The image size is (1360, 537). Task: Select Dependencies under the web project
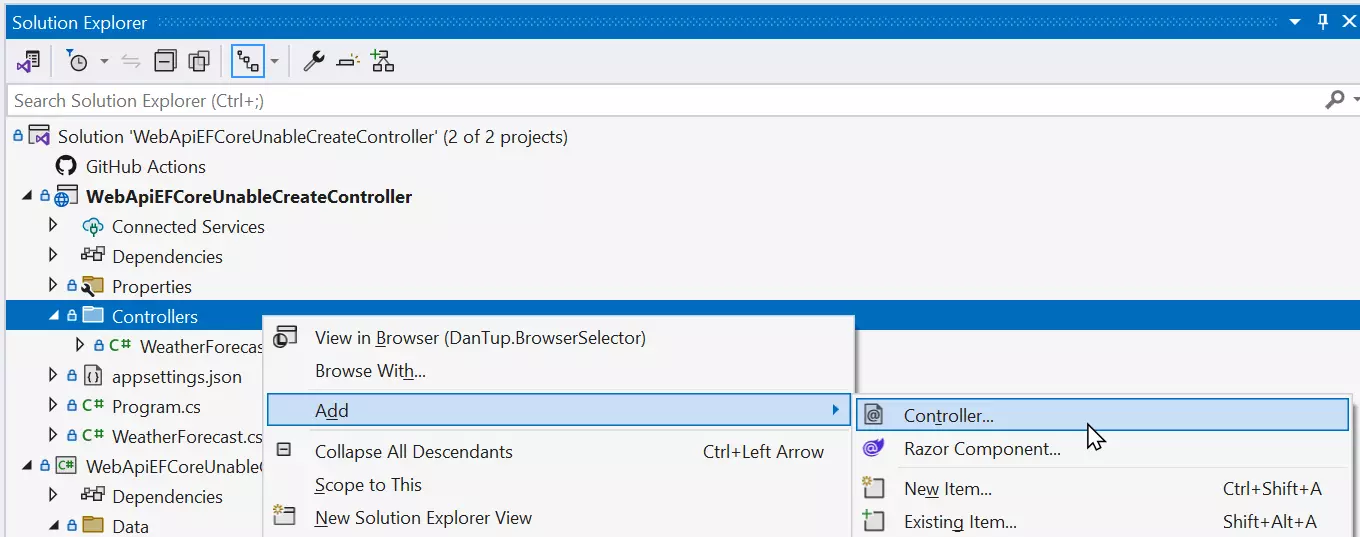[167, 256]
